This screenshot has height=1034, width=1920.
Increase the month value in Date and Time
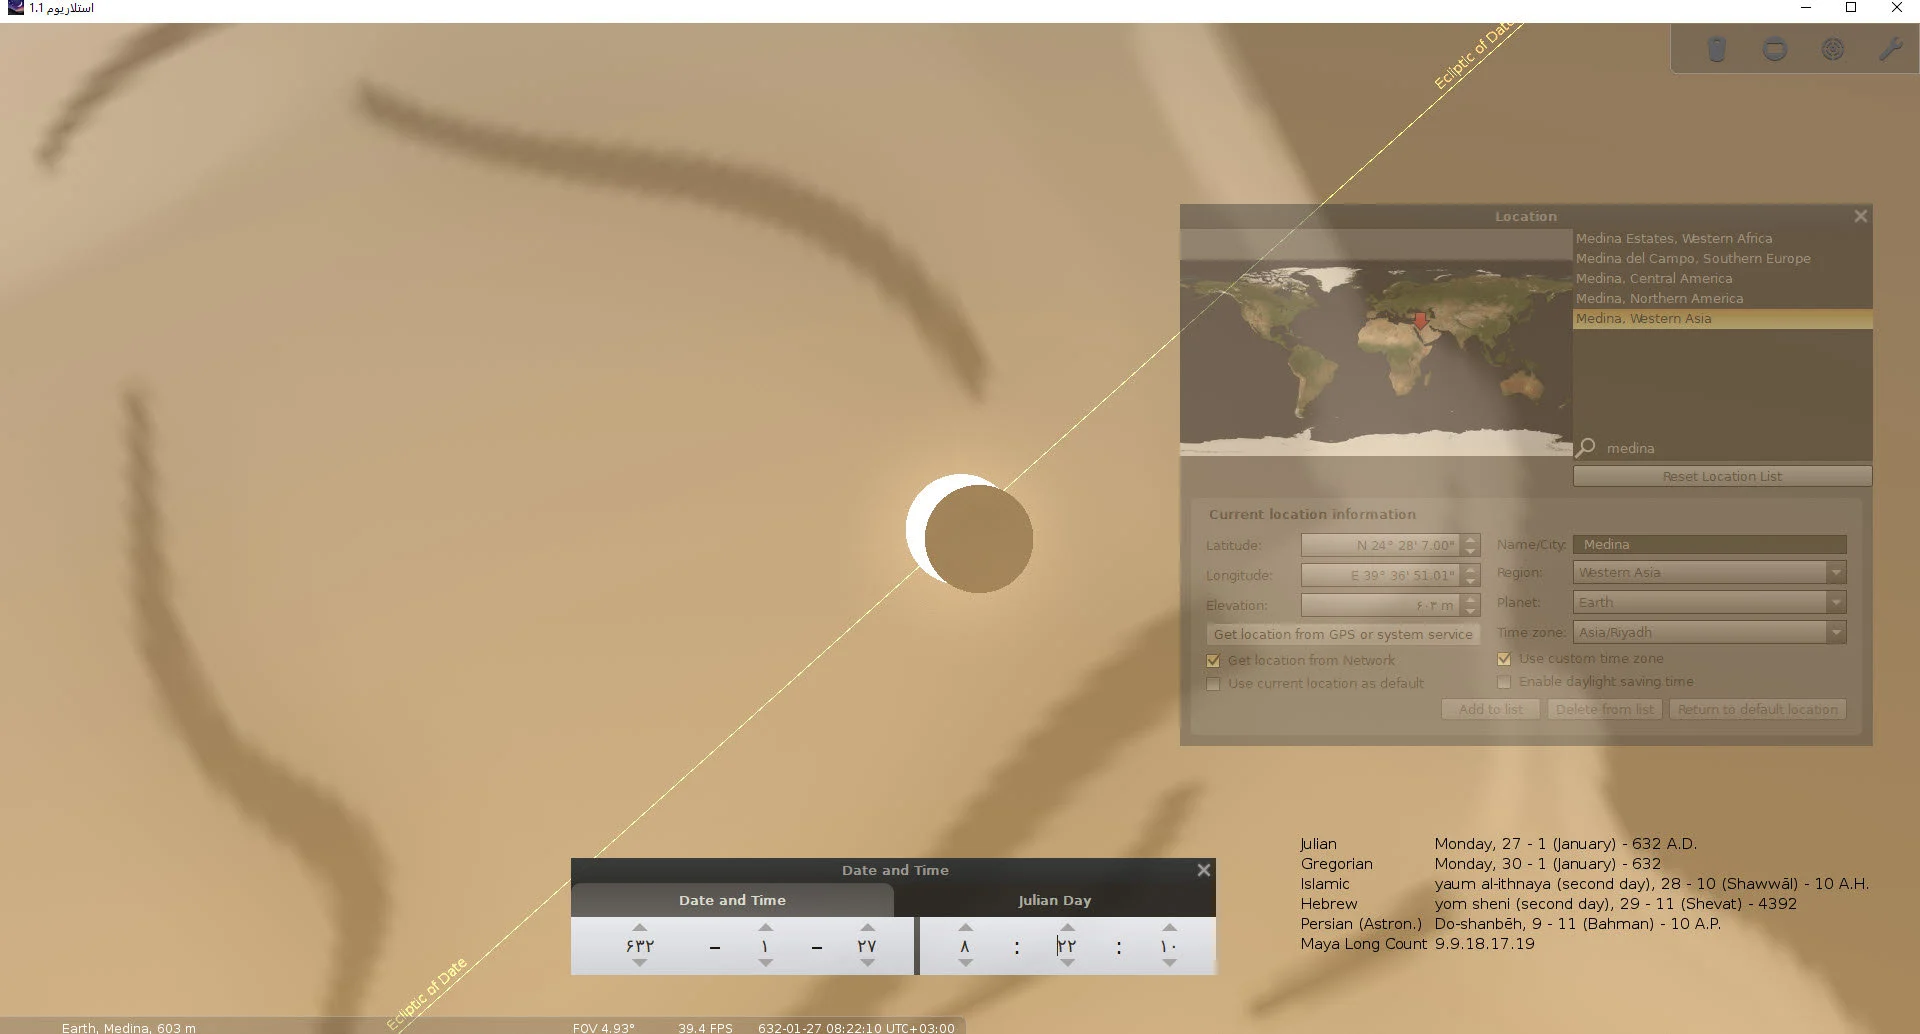click(765, 928)
